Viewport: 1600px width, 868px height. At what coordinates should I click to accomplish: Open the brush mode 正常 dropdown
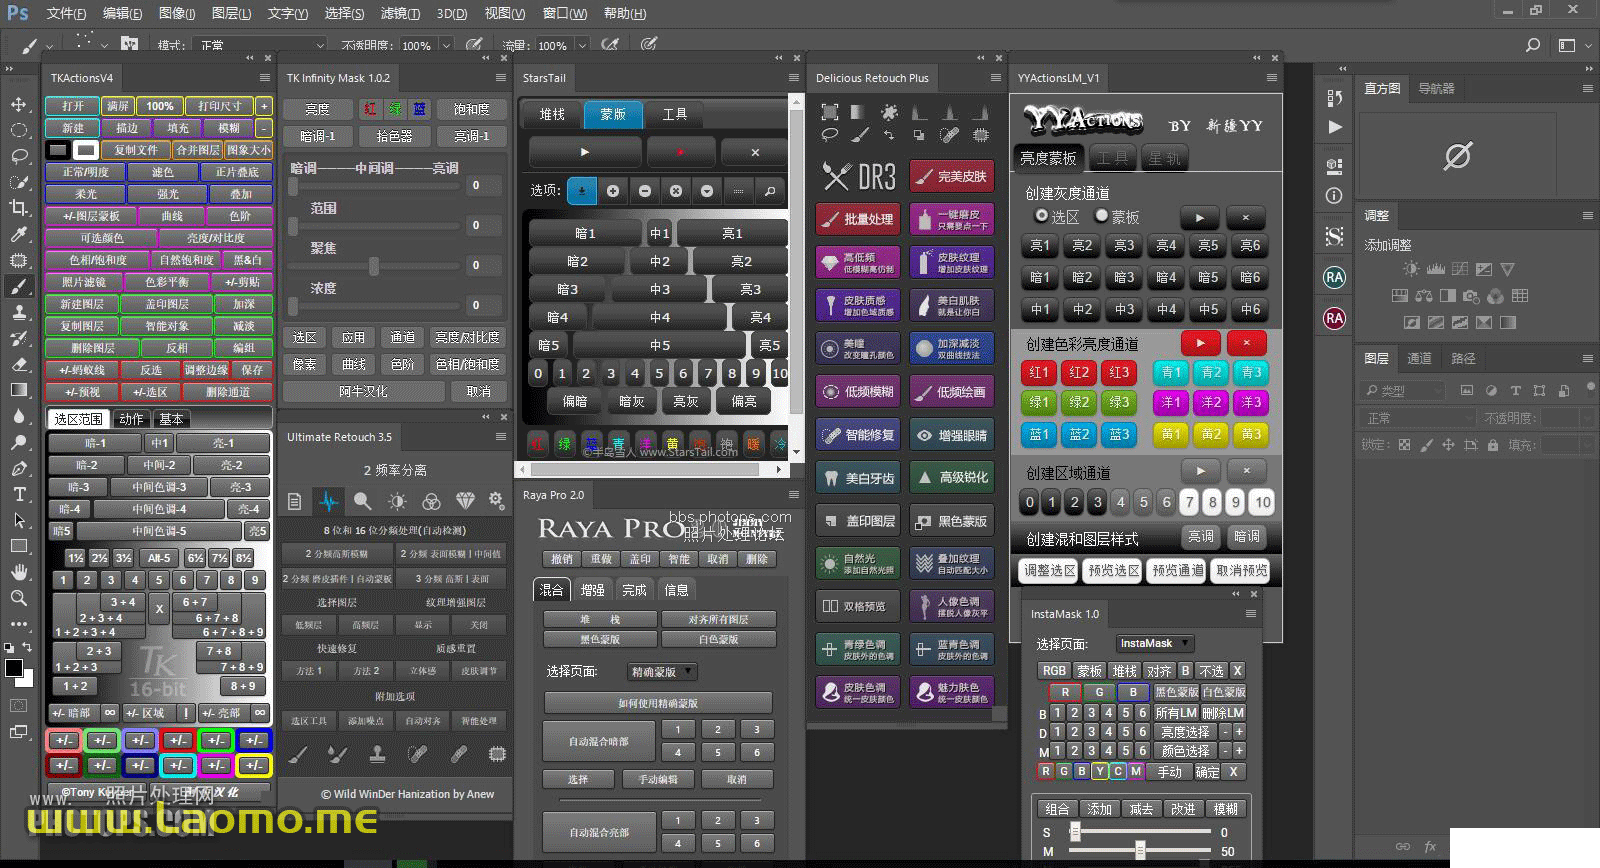pos(262,45)
